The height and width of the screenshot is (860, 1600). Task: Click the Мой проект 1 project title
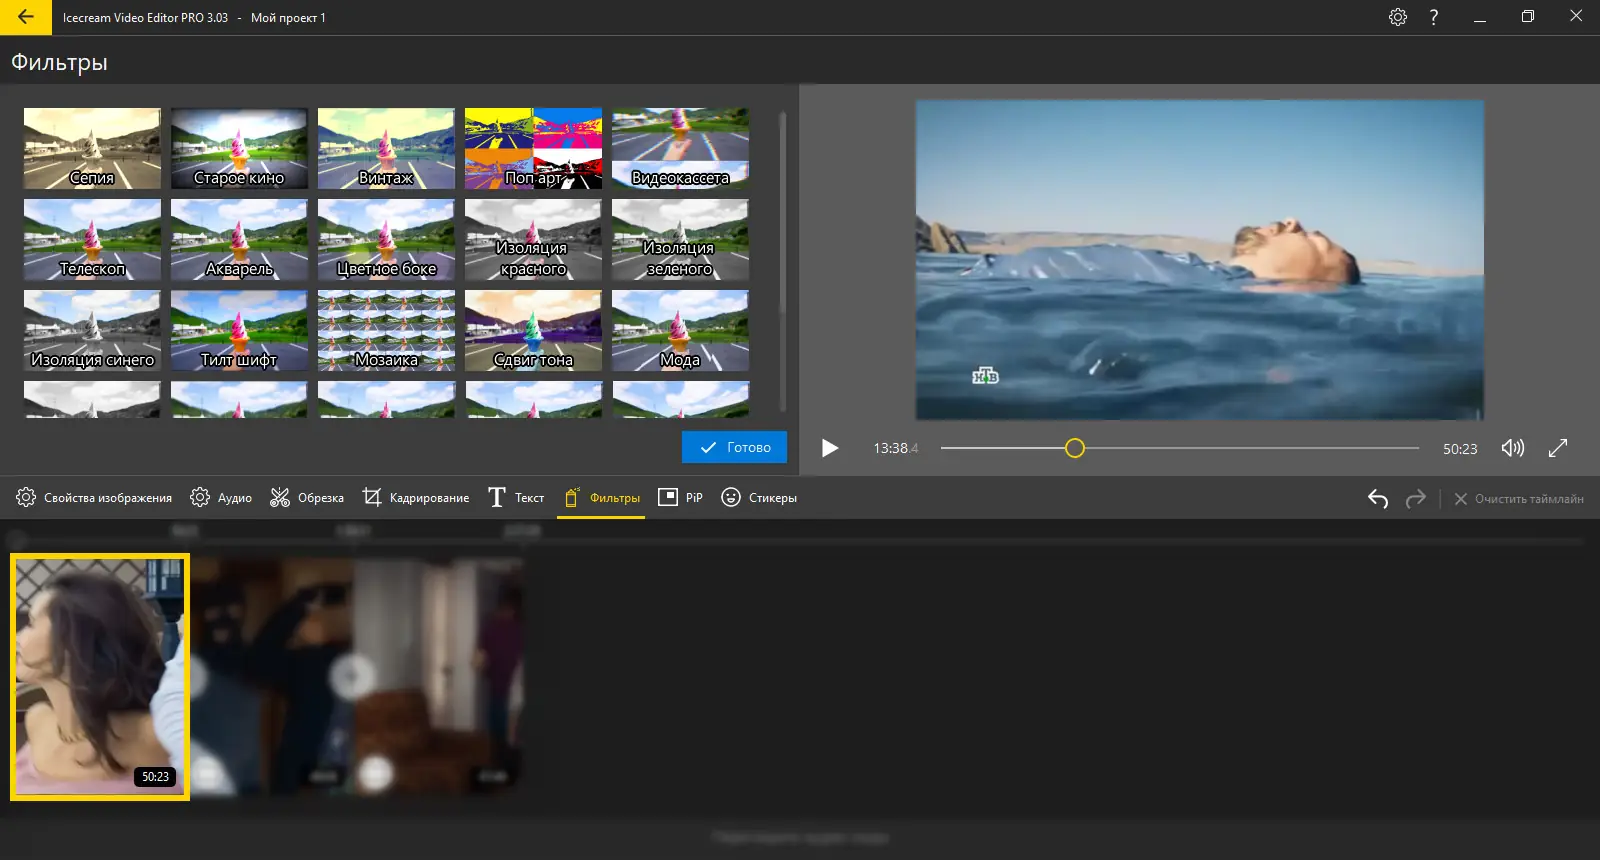click(x=288, y=17)
